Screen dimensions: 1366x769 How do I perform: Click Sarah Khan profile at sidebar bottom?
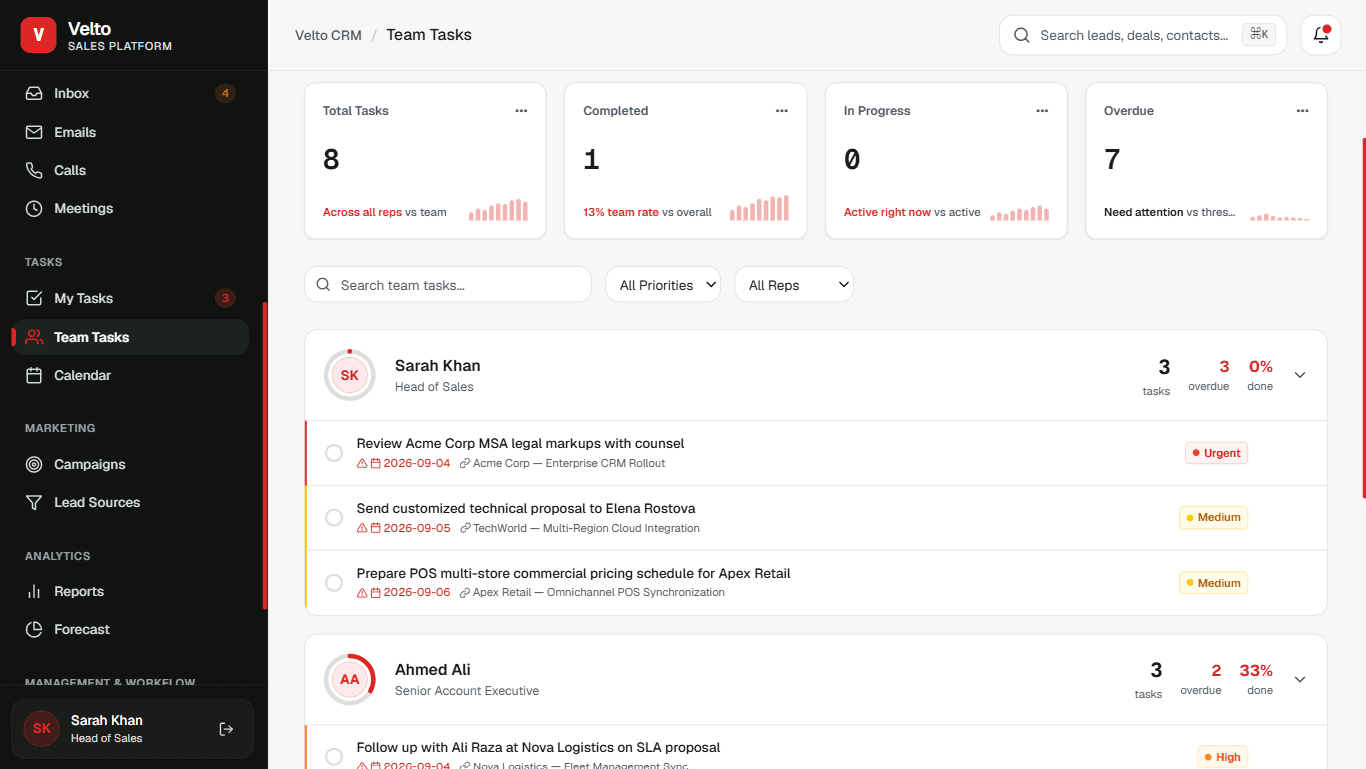tap(132, 729)
